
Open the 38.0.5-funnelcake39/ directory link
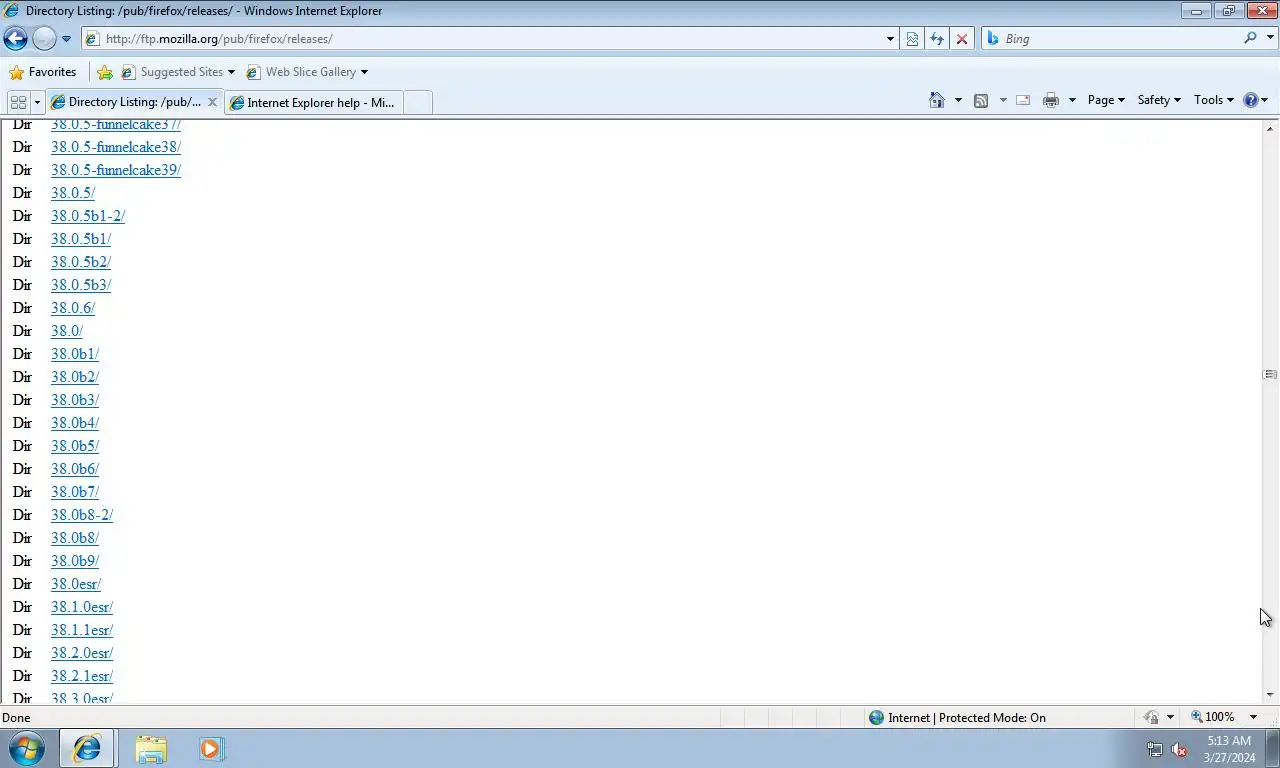[116, 170]
